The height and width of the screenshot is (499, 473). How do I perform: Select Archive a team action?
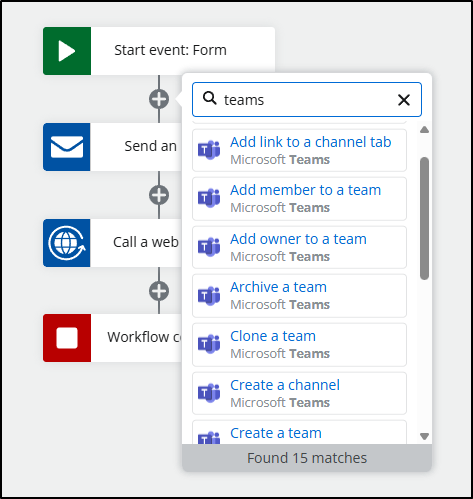[299, 296]
